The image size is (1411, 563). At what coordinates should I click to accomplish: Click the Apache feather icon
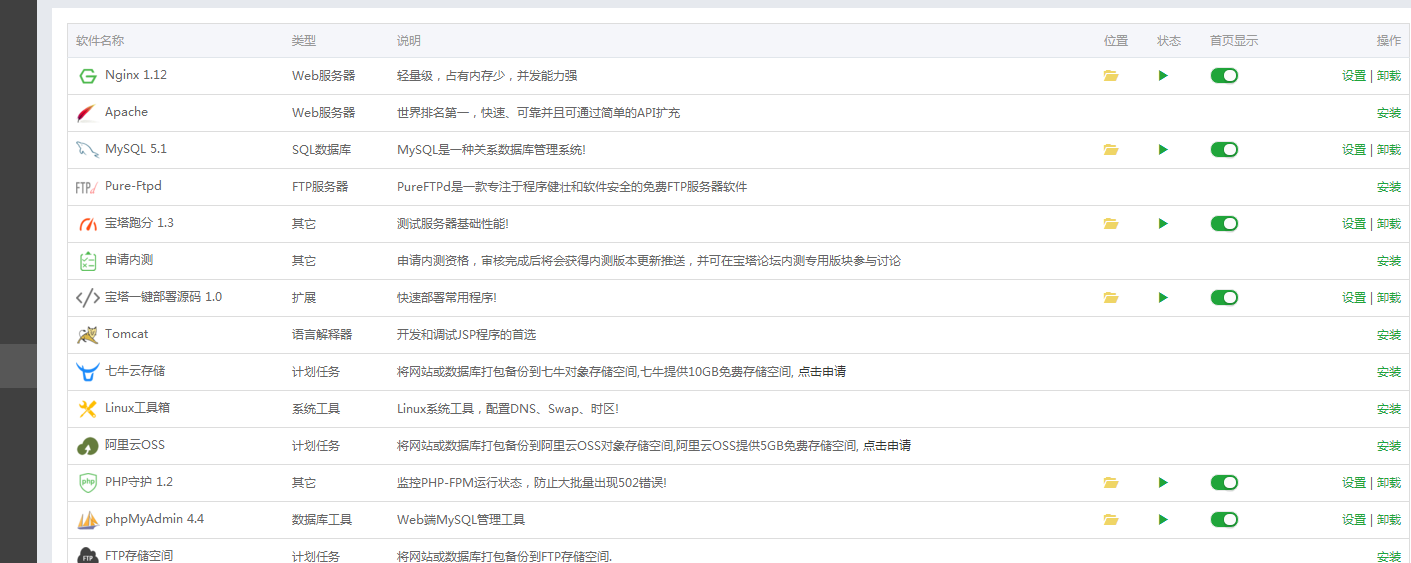[87, 113]
